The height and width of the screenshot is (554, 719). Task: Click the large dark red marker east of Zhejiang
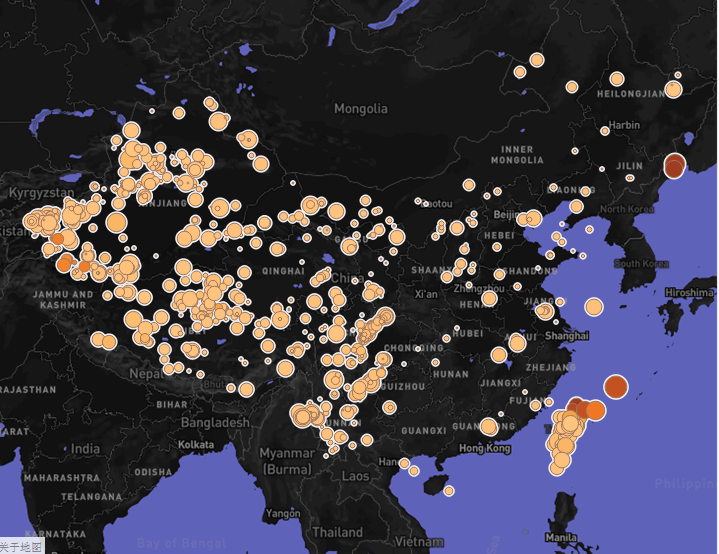tap(616, 387)
